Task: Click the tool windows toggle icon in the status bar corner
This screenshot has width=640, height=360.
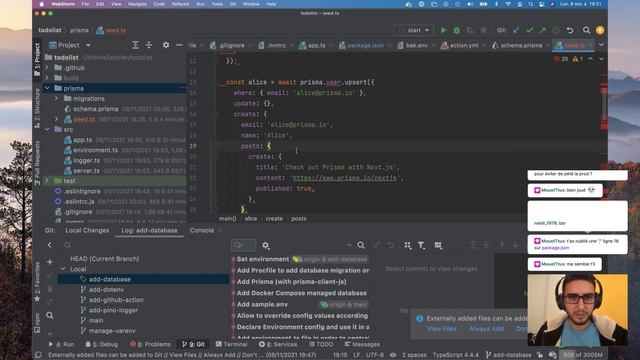Action: (38, 355)
